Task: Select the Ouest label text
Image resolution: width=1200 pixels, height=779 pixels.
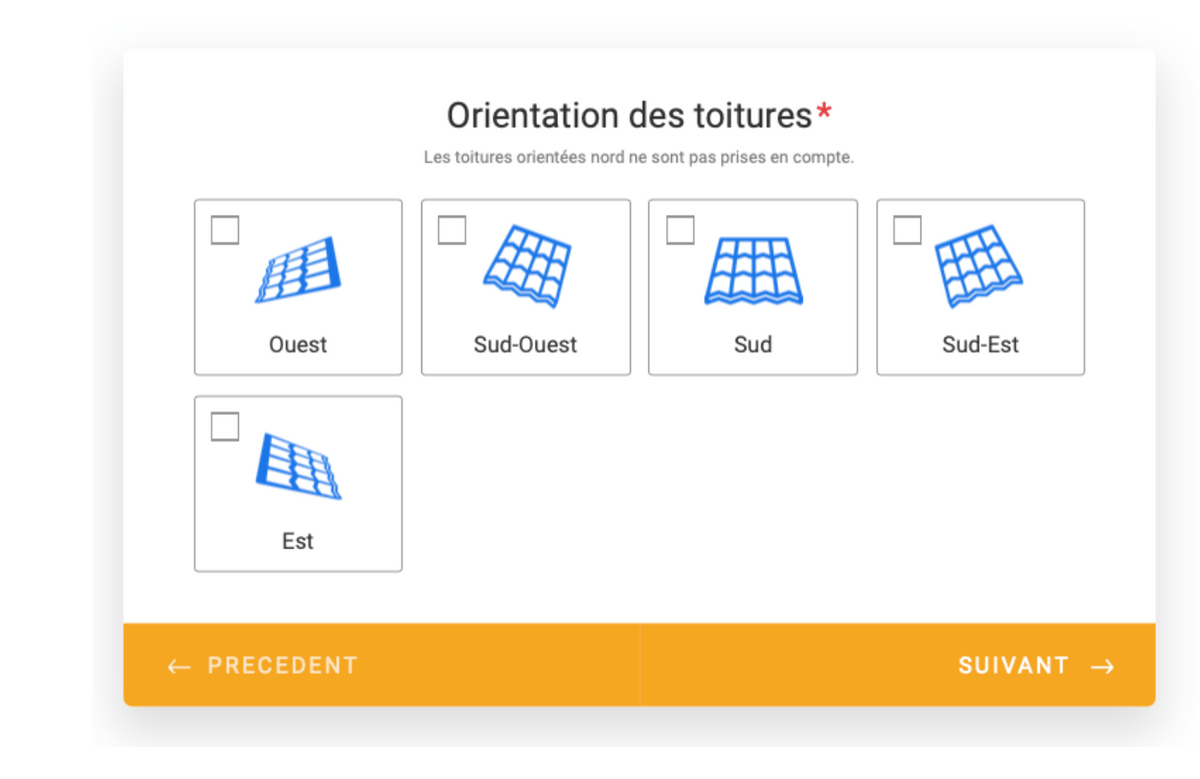Action: coord(298,345)
